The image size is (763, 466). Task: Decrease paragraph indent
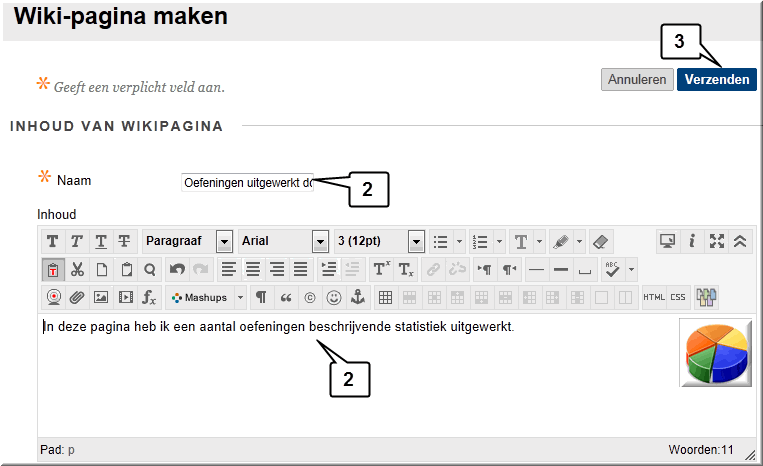[x=352, y=269]
